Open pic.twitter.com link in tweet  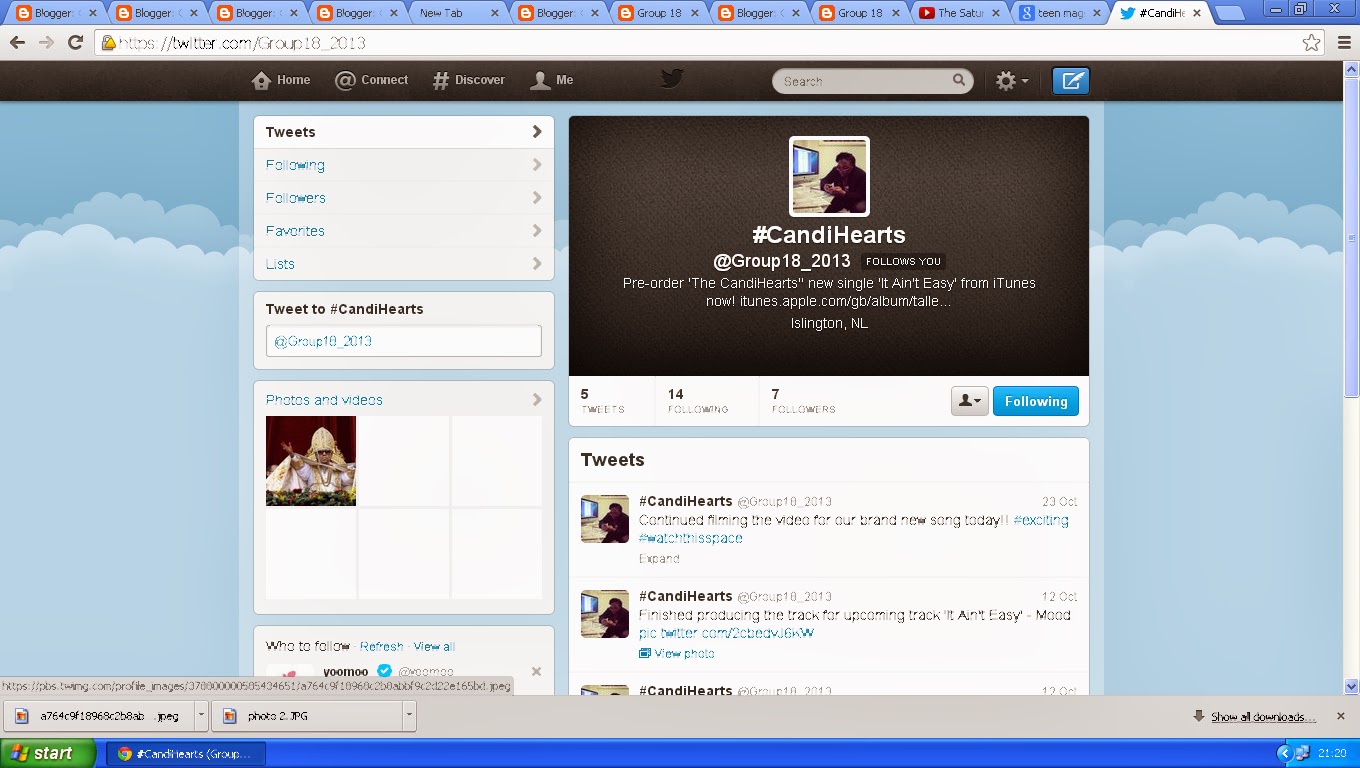726,633
